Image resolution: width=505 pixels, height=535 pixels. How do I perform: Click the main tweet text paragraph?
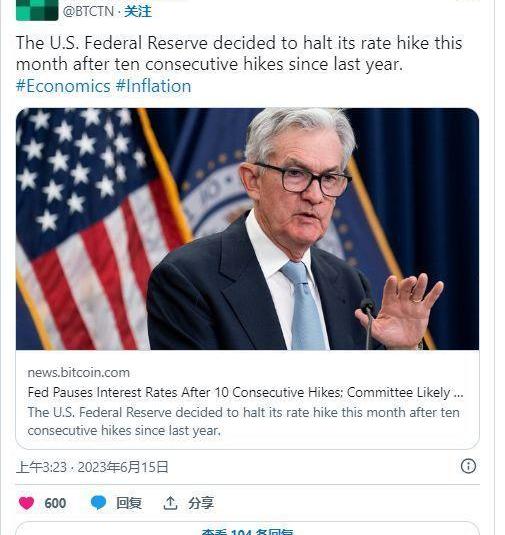pyautogui.click(x=239, y=54)
